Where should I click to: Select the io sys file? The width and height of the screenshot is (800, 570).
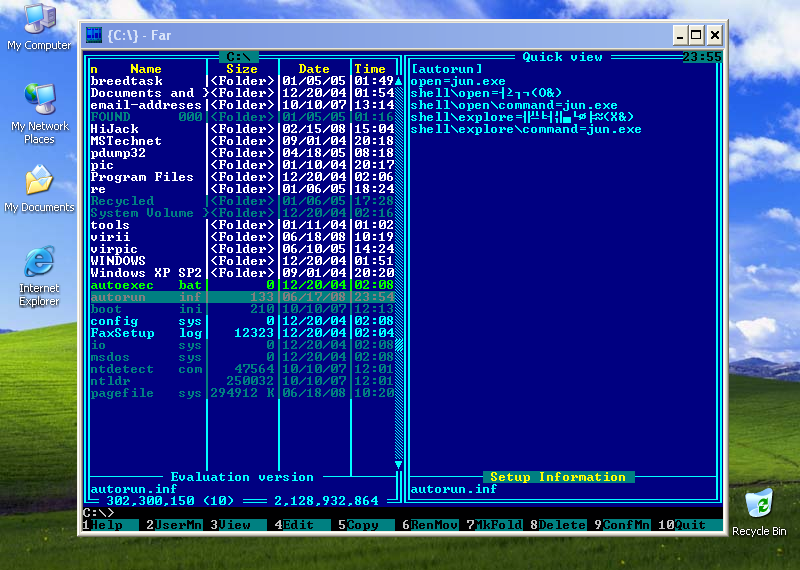click(x=242, y=344)
